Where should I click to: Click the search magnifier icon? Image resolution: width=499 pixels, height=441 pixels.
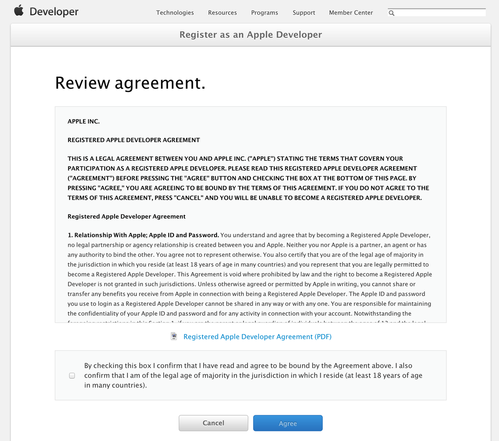[391, 13]
